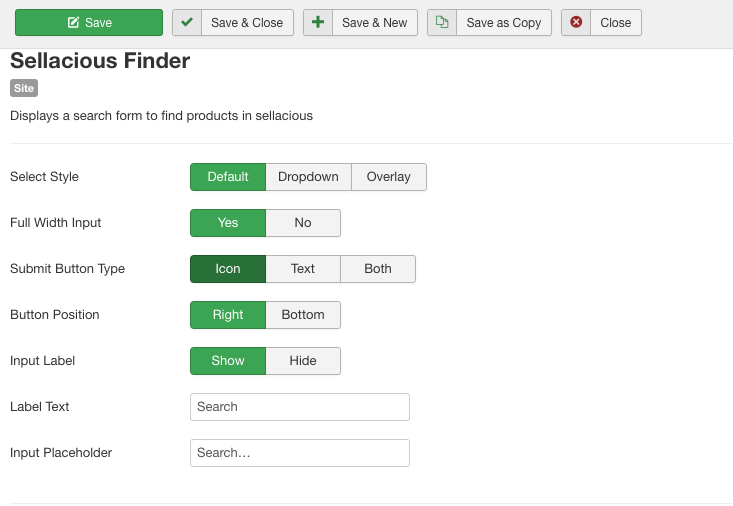
Task: Click the plus icon for Save & New
Action: click(x=318, y=22)
